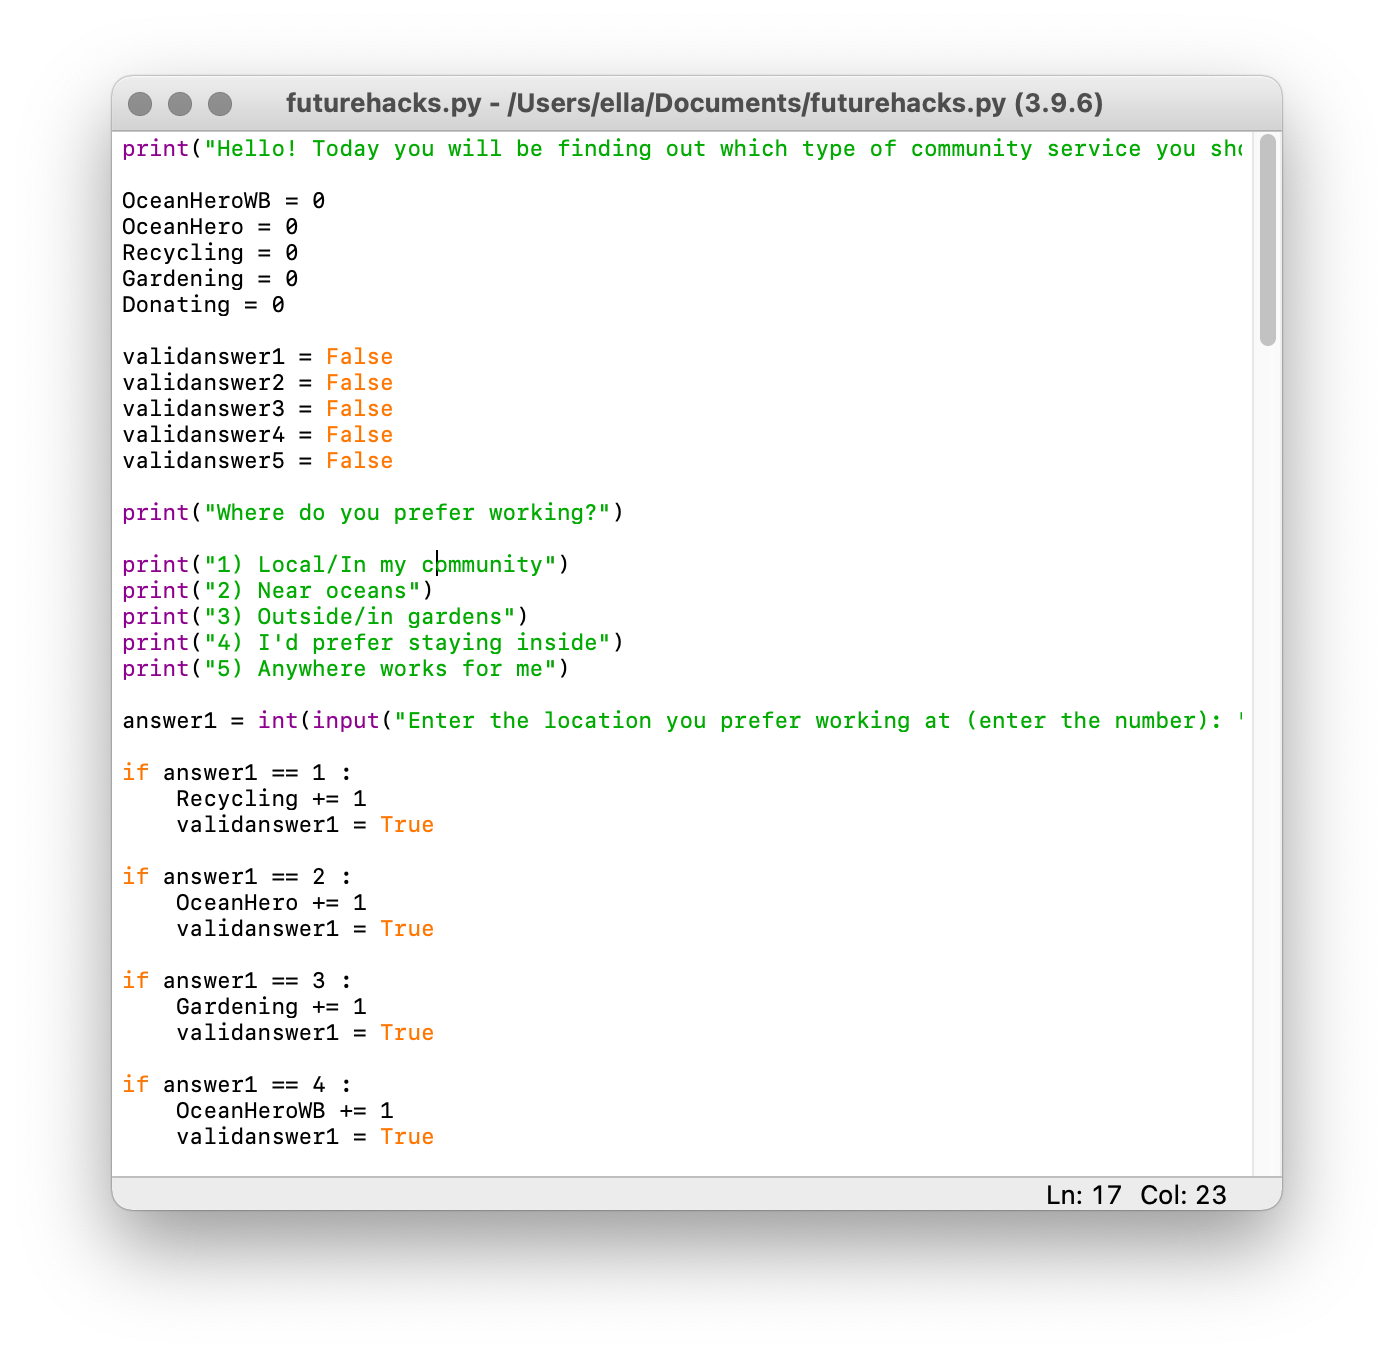Place cursor on 'OceanHero = 0' line
The width and height of the screenshot is (1394, 1358).
(x=210, y=227)
